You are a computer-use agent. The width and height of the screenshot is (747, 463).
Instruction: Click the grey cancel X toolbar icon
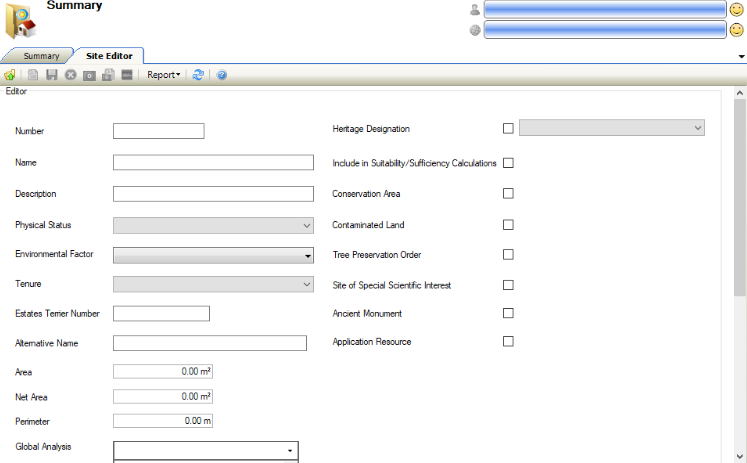click(70, 75)
